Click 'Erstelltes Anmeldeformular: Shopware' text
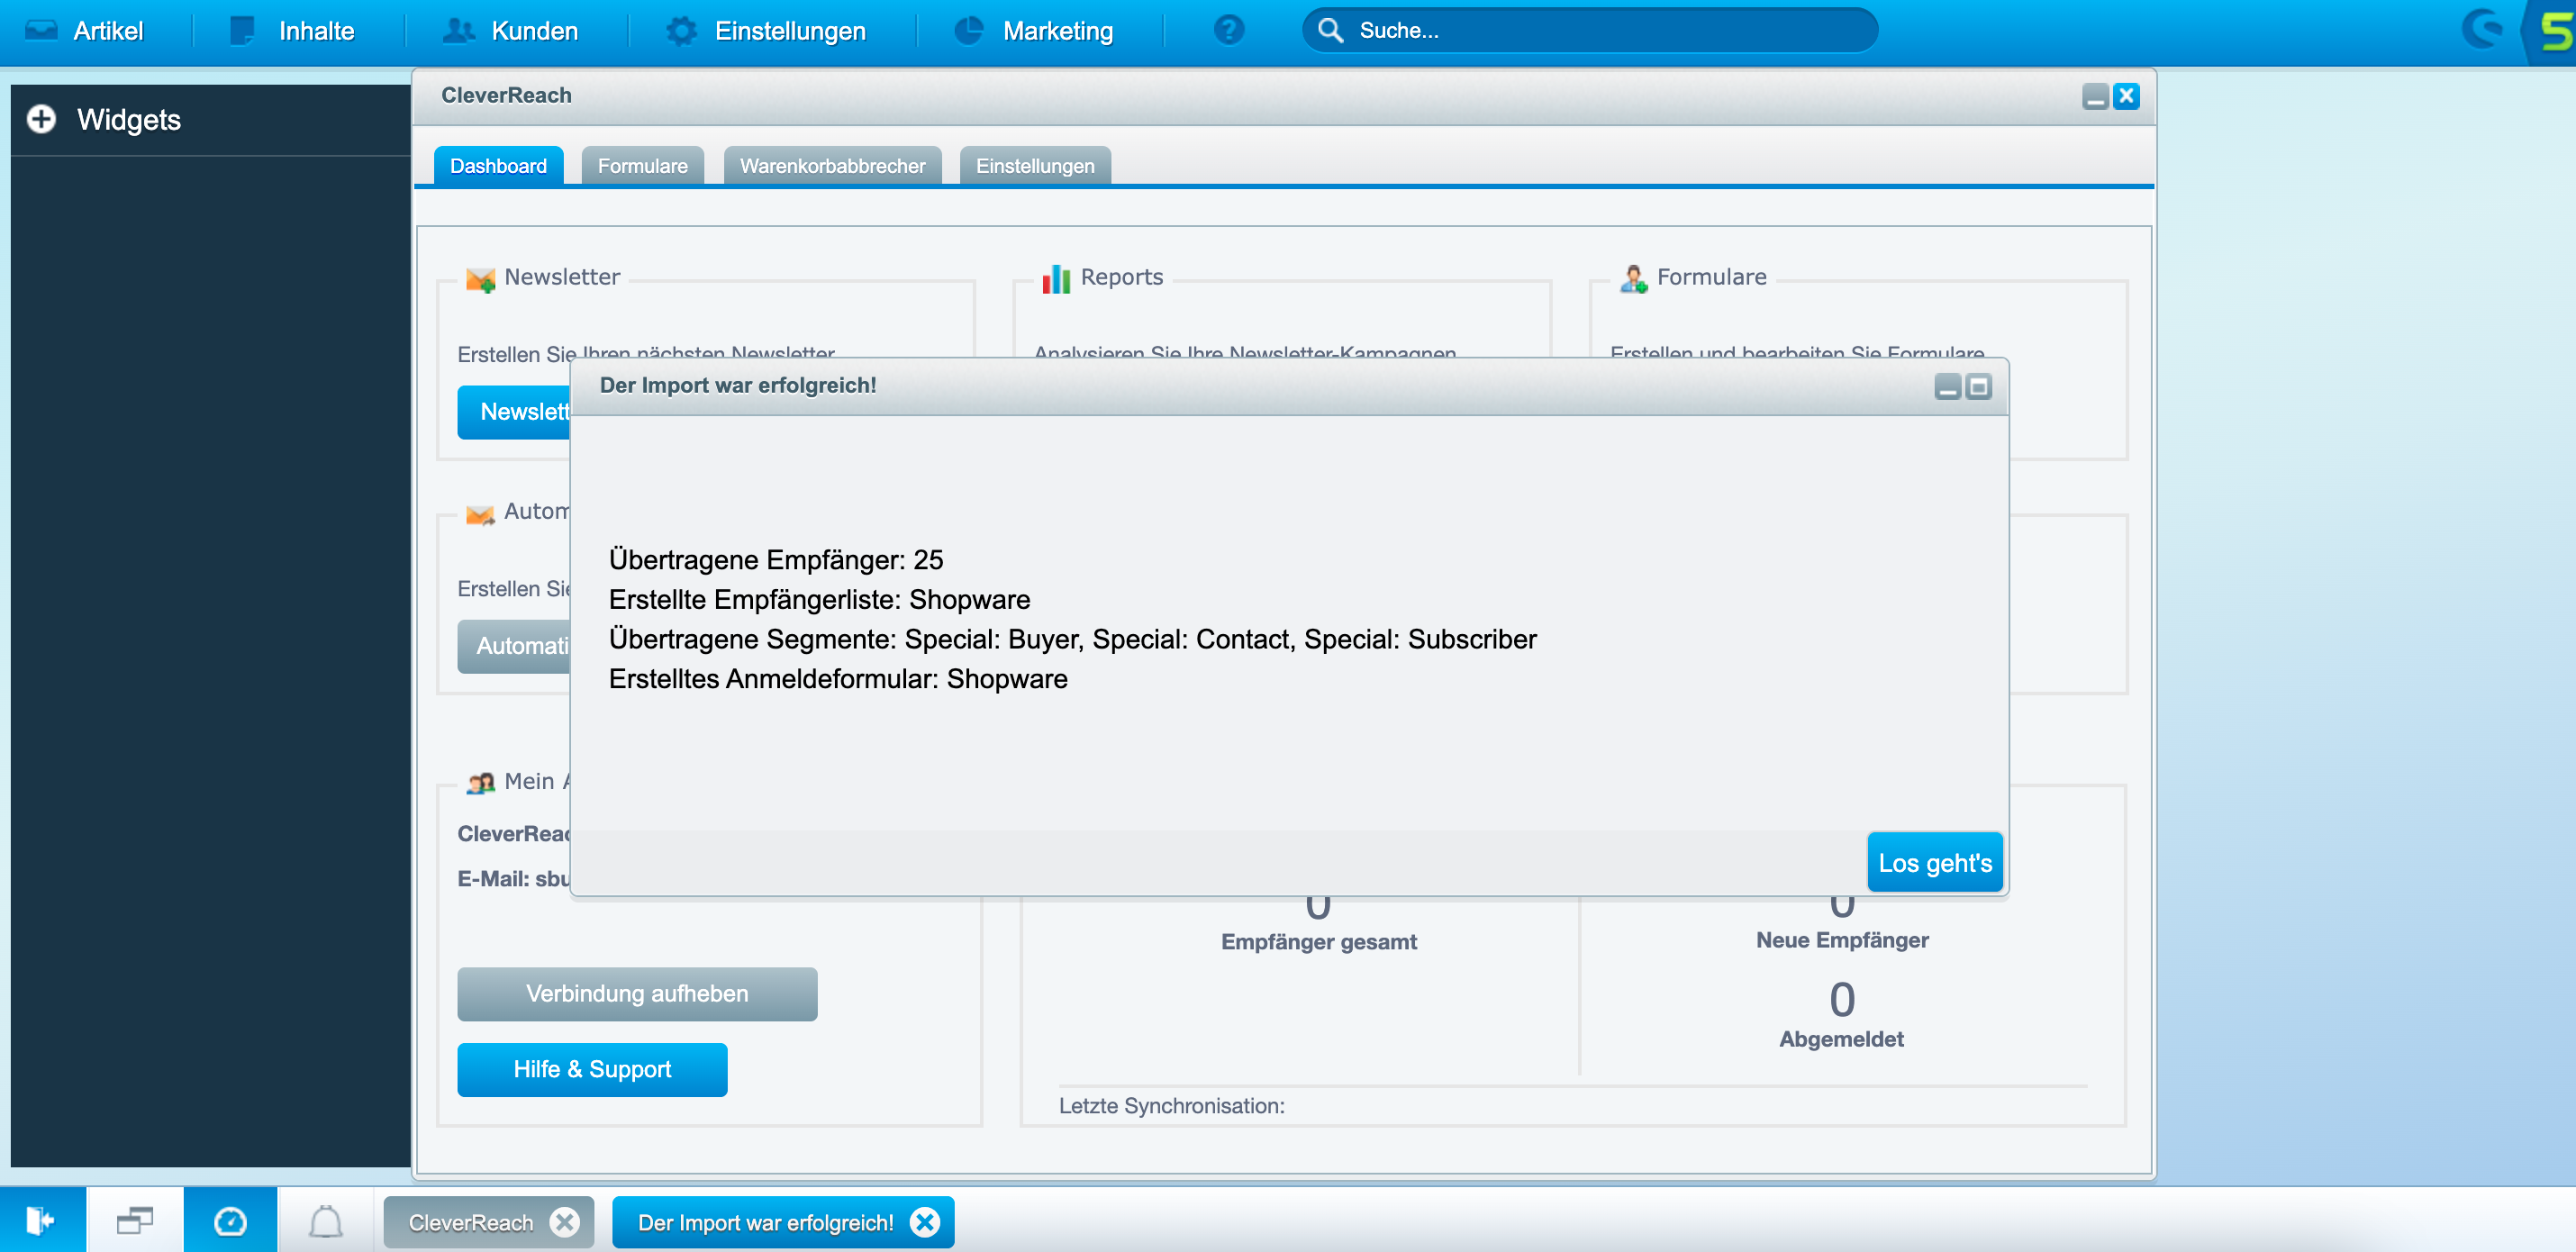Viewport: 2576px width, 1252px height. click(838, 679)
